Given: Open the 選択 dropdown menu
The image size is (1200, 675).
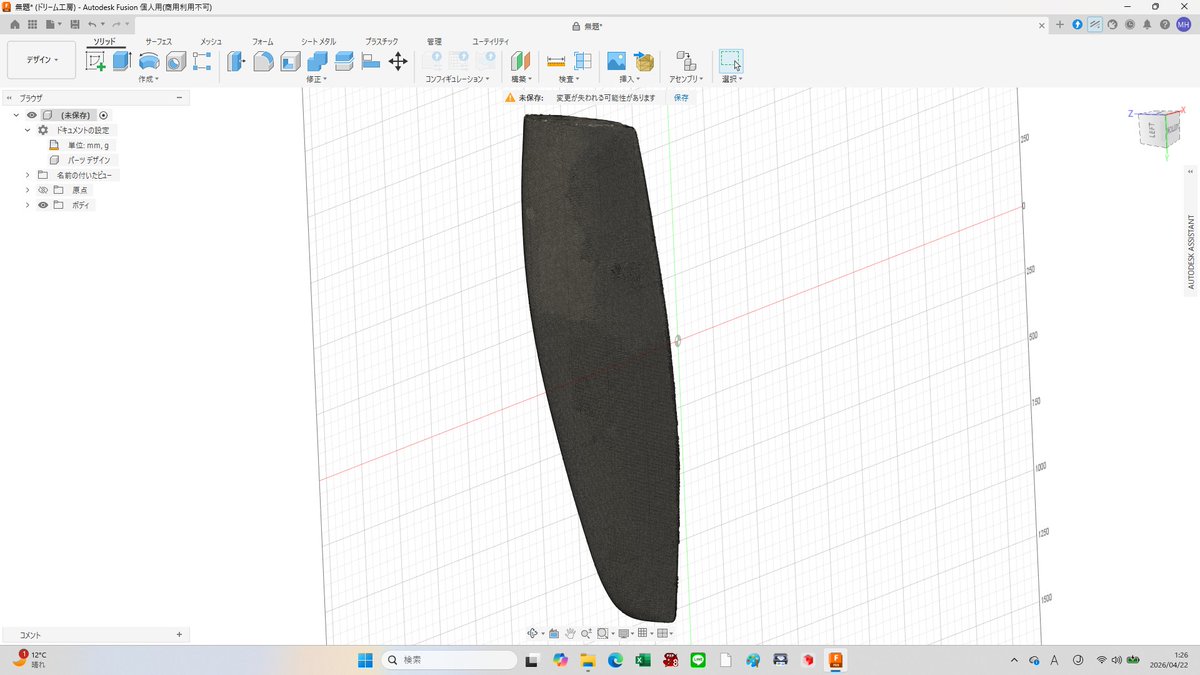Looking at the screenshot, I should pos(731,79).
